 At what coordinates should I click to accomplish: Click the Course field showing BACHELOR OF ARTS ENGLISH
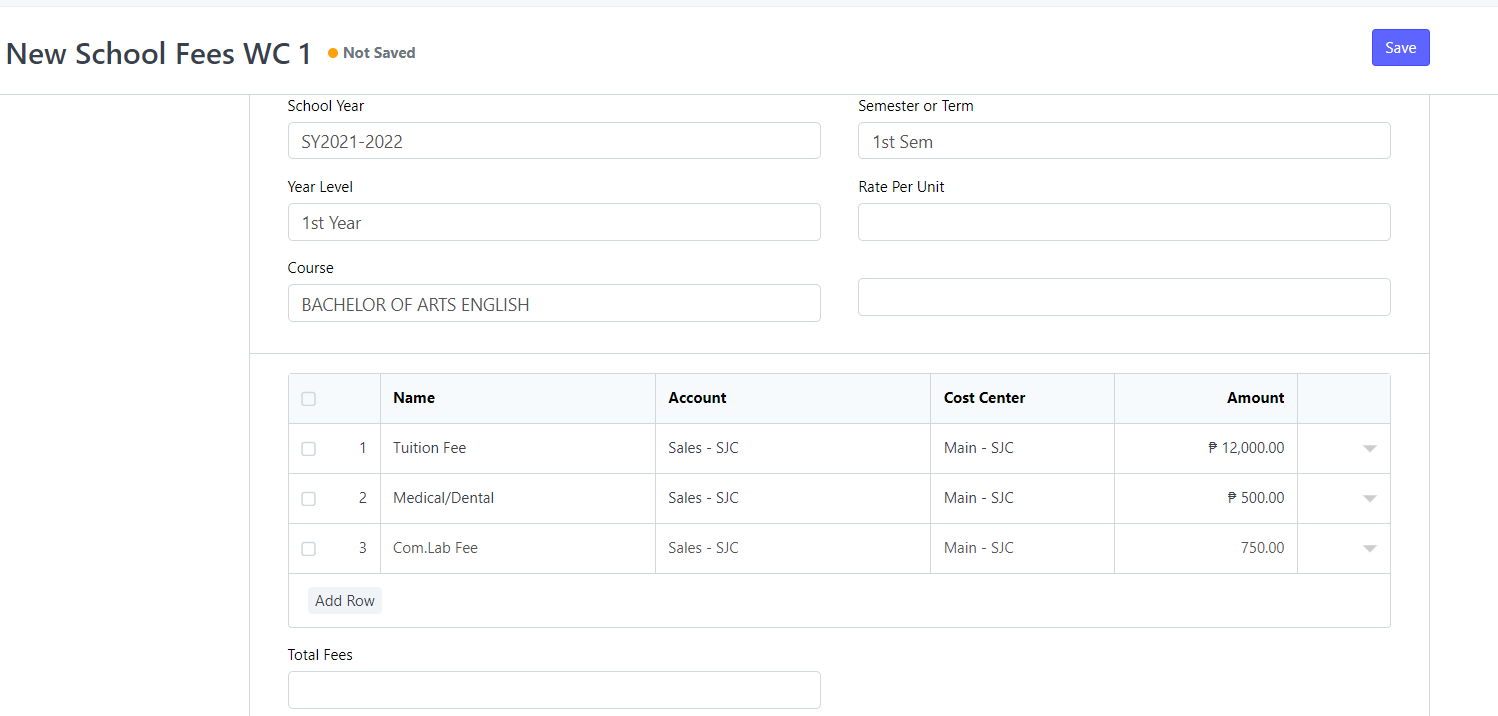(x=554, y=303)
